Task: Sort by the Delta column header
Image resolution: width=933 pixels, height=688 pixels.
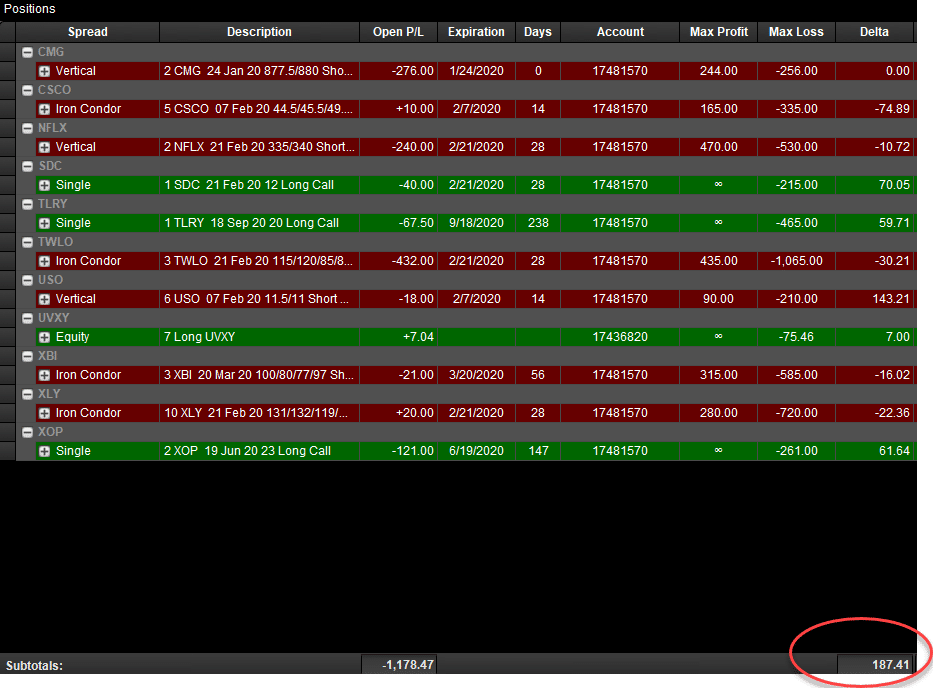Action: (874, 32)
